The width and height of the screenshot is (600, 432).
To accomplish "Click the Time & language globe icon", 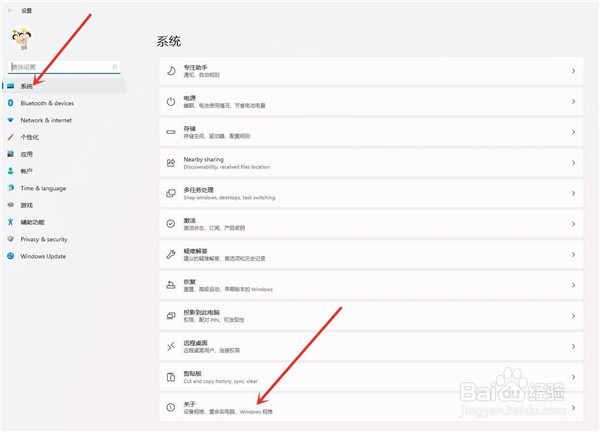I will (11, 187).
